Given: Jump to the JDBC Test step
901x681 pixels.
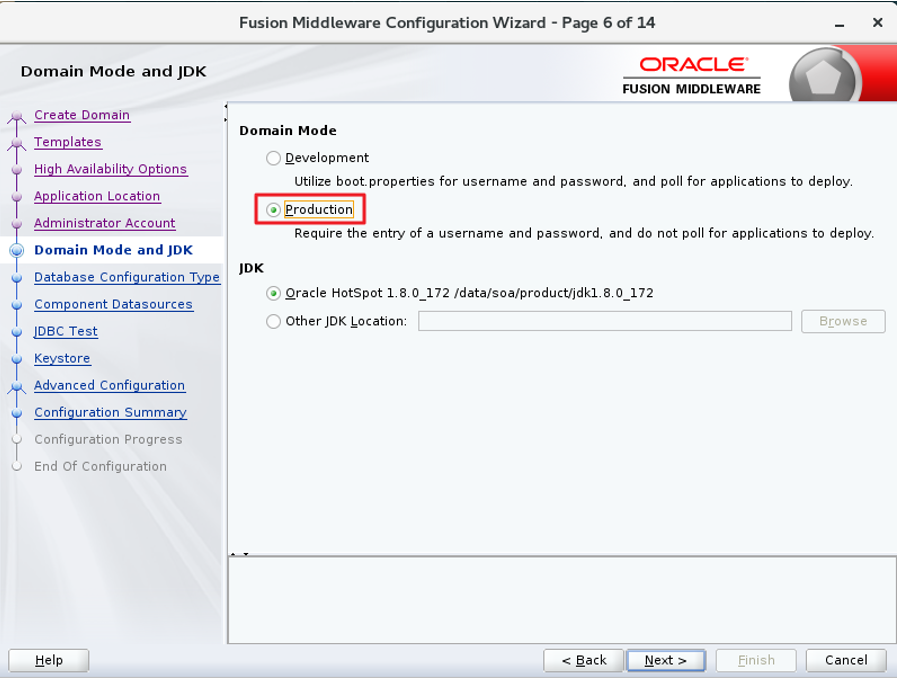Looking at the screenshot, I should coord(66,331).
